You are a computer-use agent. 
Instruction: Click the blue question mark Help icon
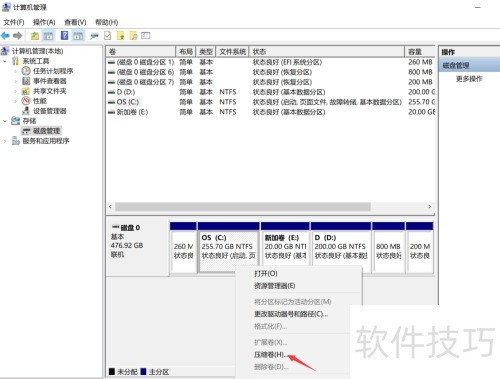(x=64, y=35)
